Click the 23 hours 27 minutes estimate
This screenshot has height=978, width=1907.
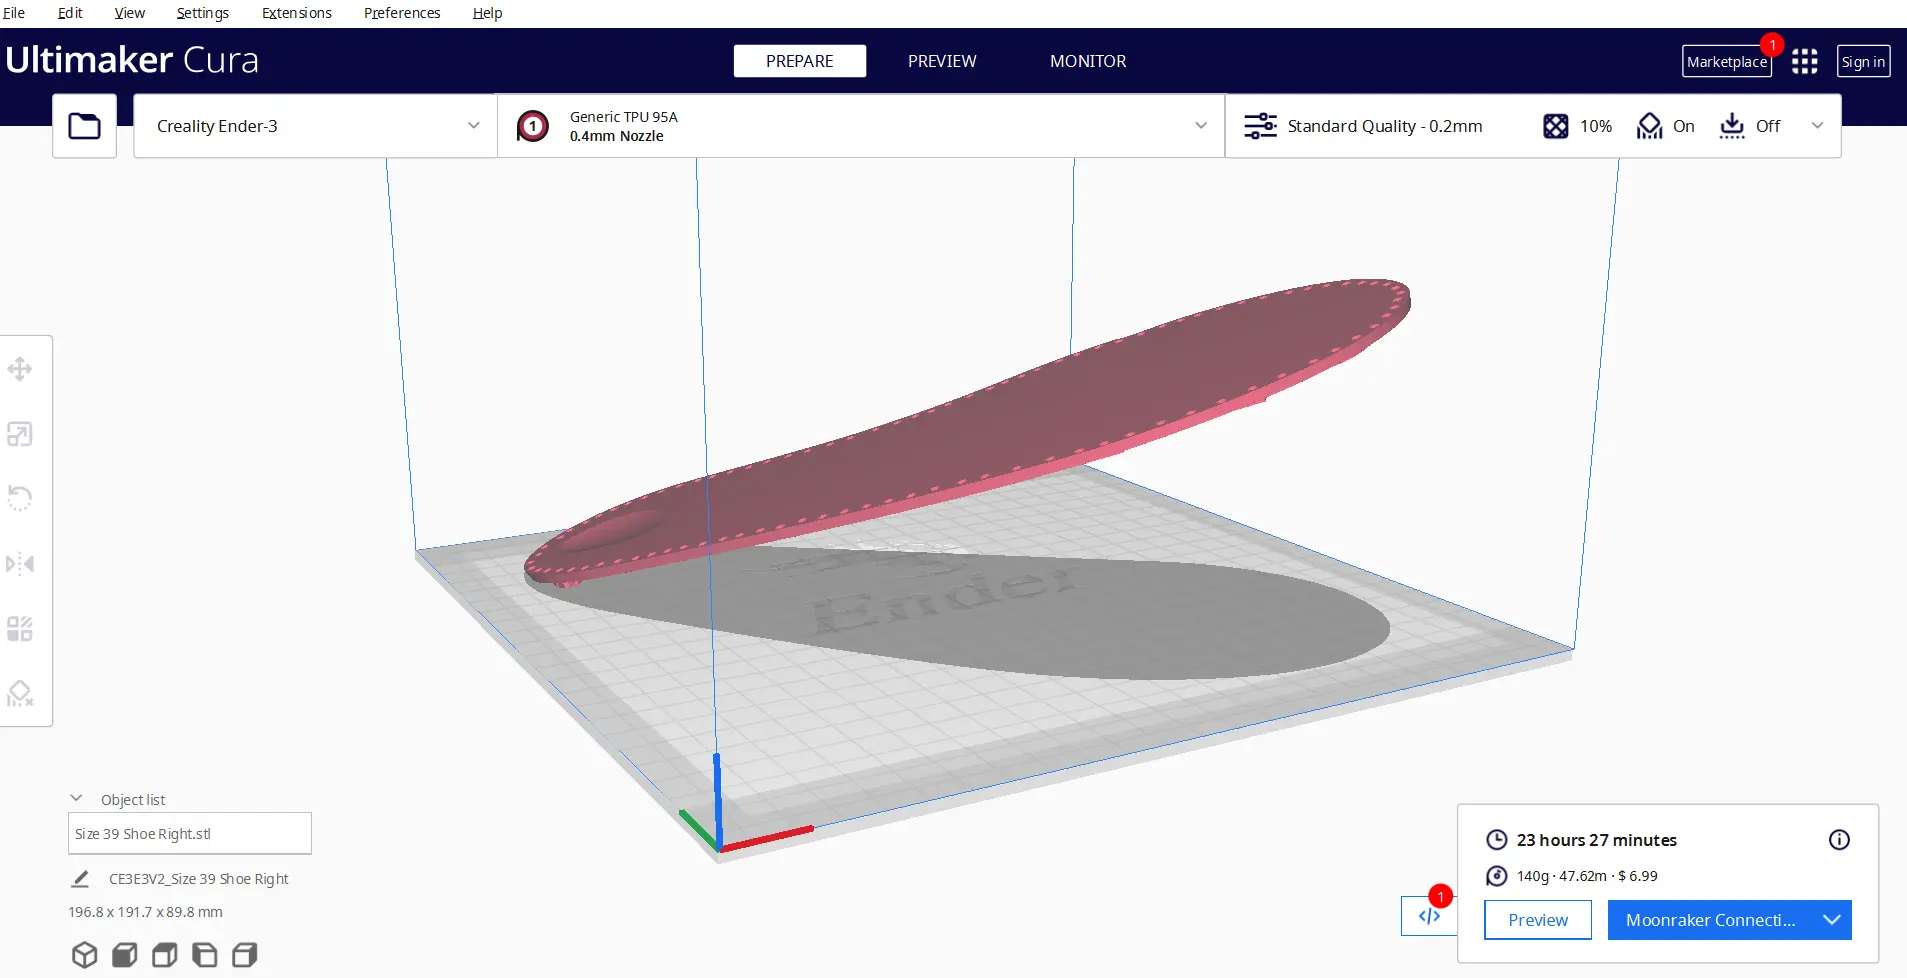tap(1597, 840)
